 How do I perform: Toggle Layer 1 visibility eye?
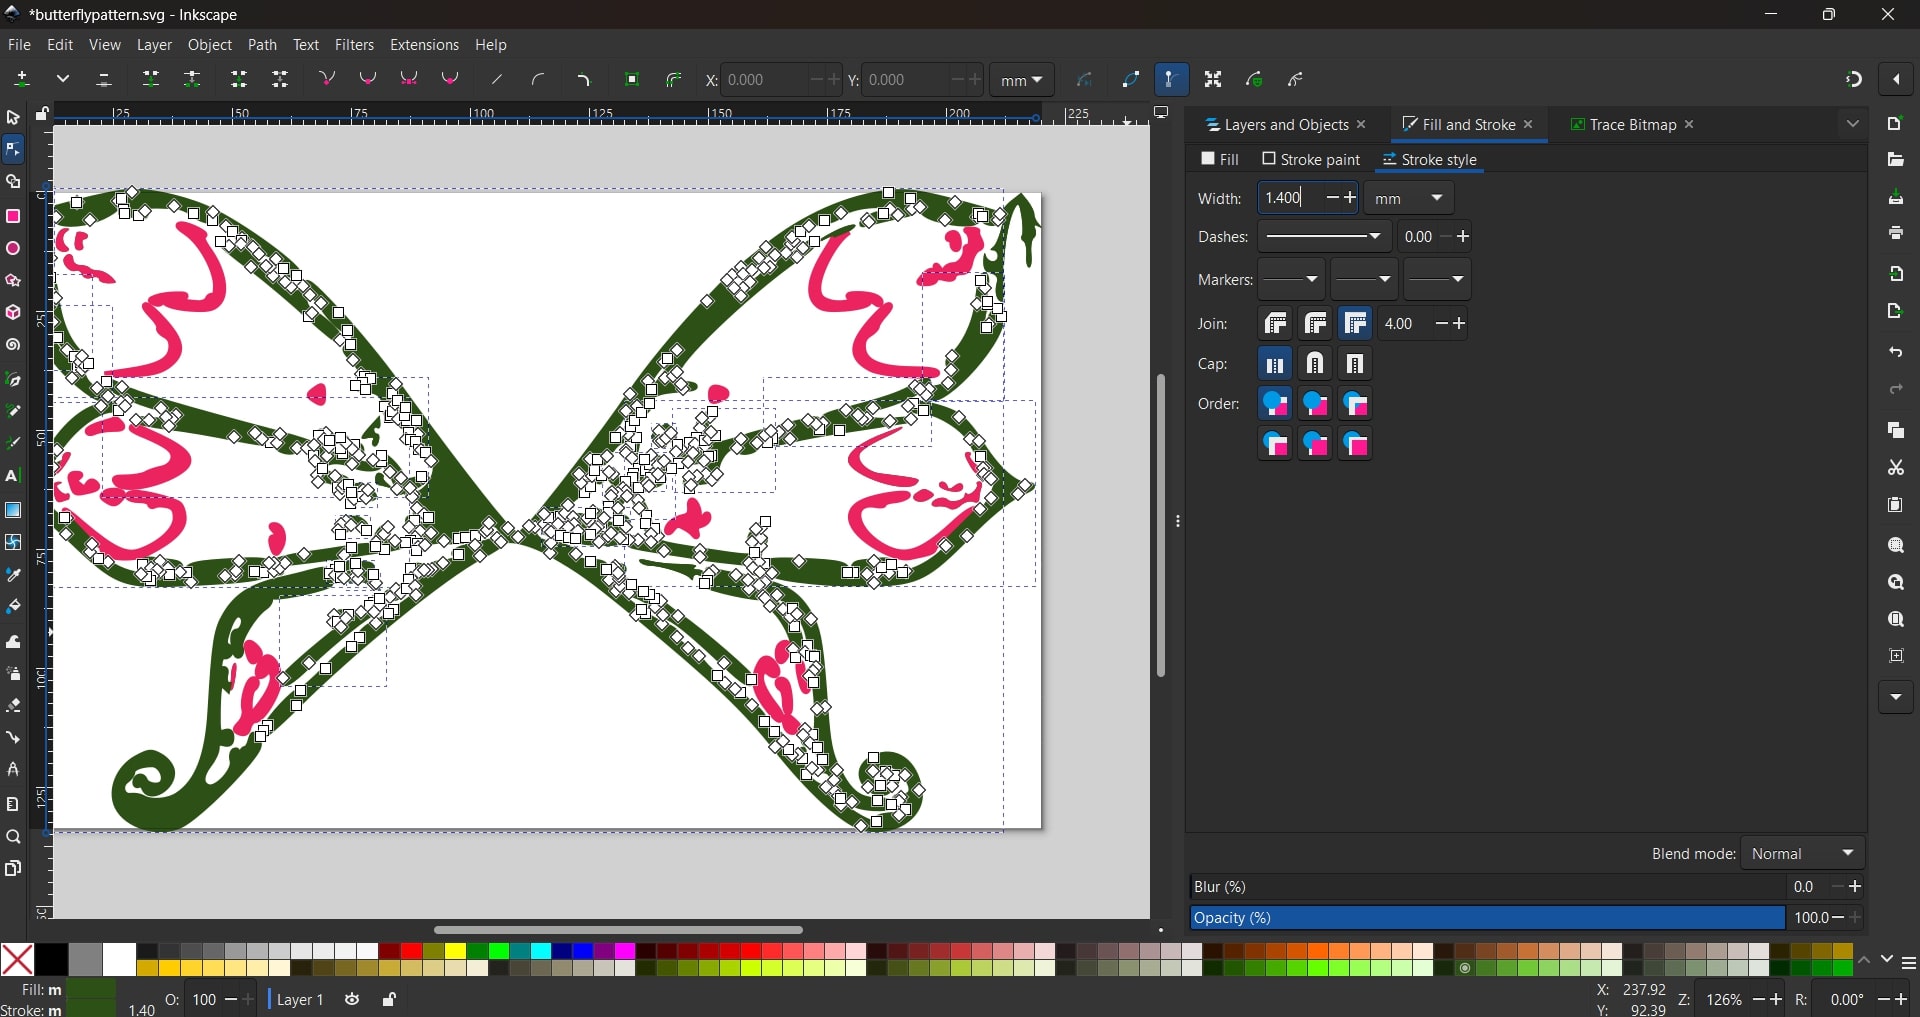(352, 1000)
